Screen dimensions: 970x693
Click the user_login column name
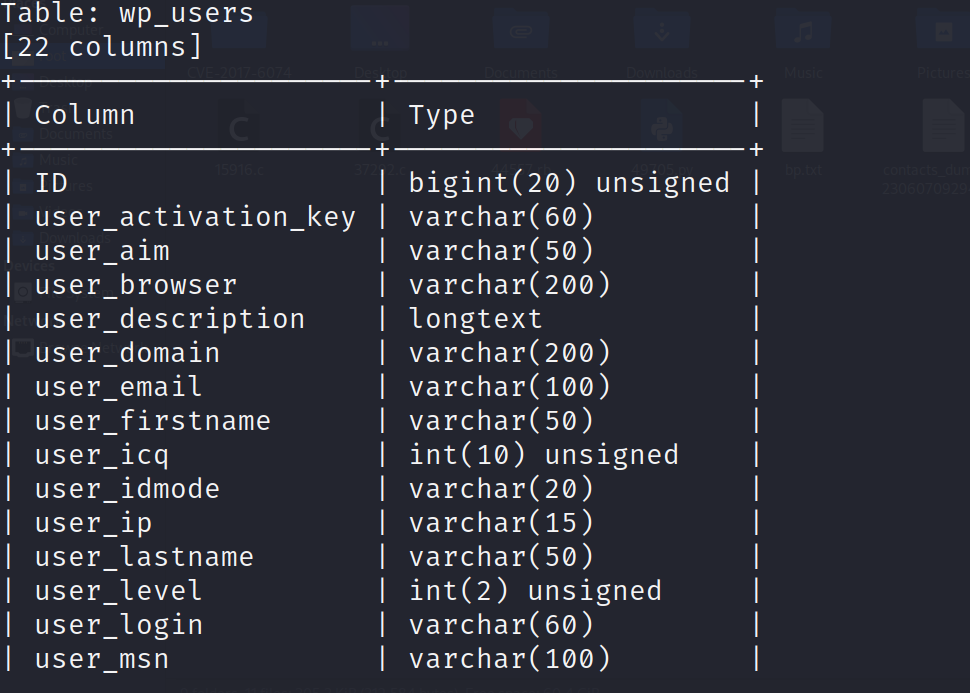(x=118, y=625)
